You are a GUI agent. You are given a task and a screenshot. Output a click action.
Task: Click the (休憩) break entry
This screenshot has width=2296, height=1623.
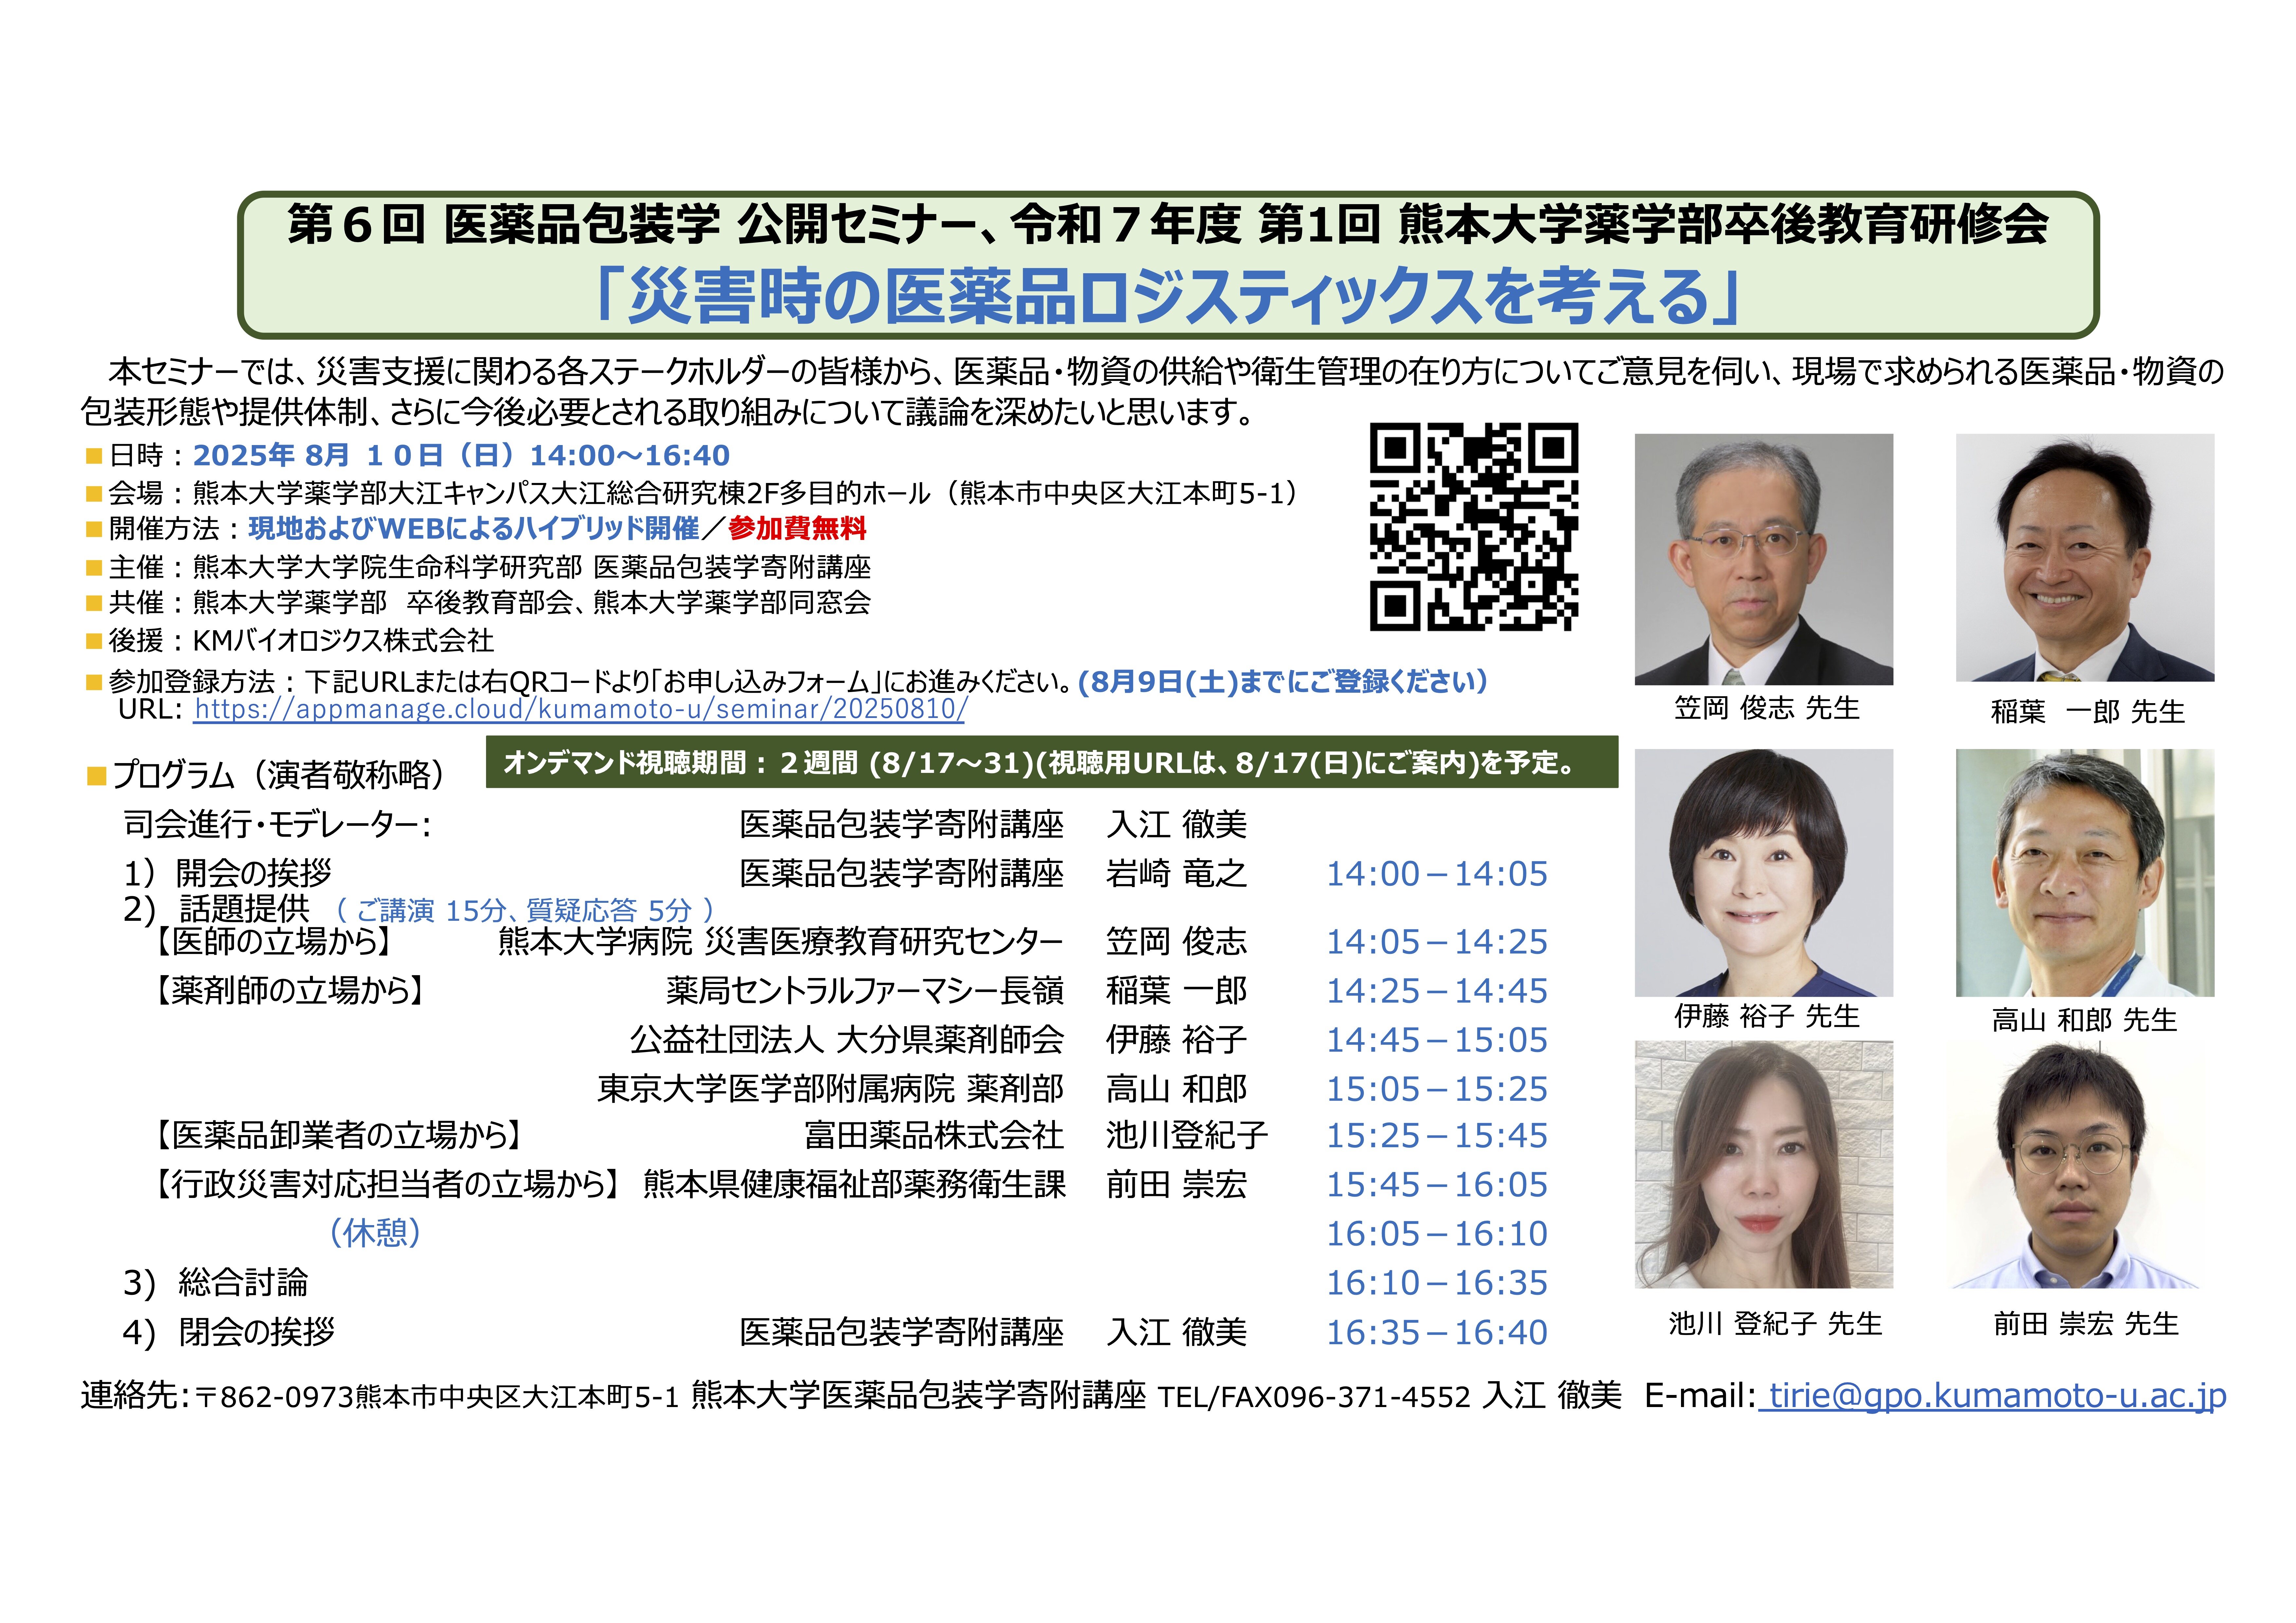click(x=375, y=1233)
